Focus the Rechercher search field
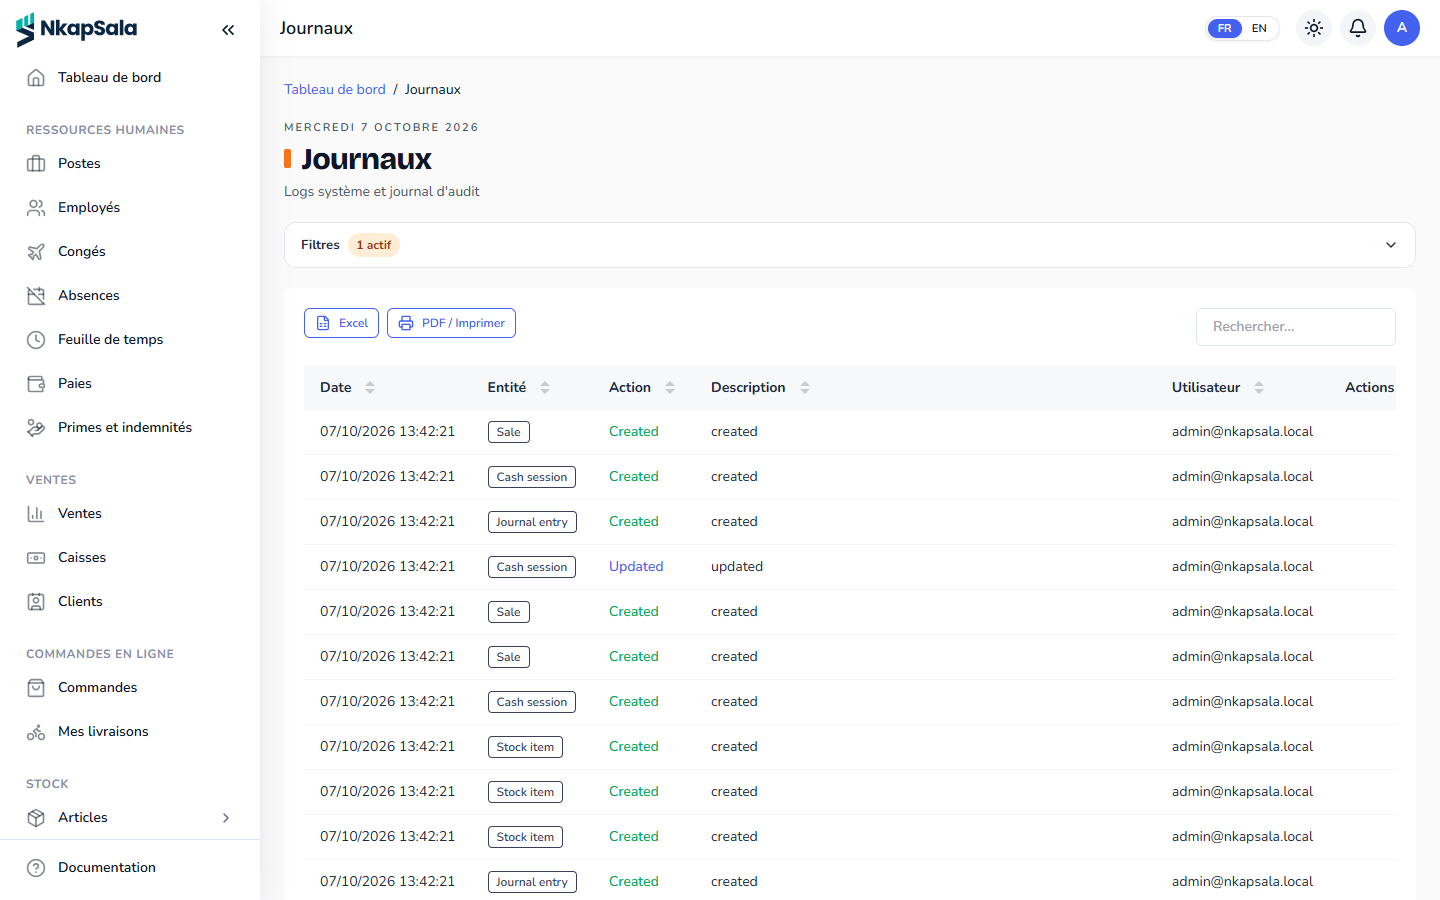The image size is (1440, 900). [x=1295, y=327]
